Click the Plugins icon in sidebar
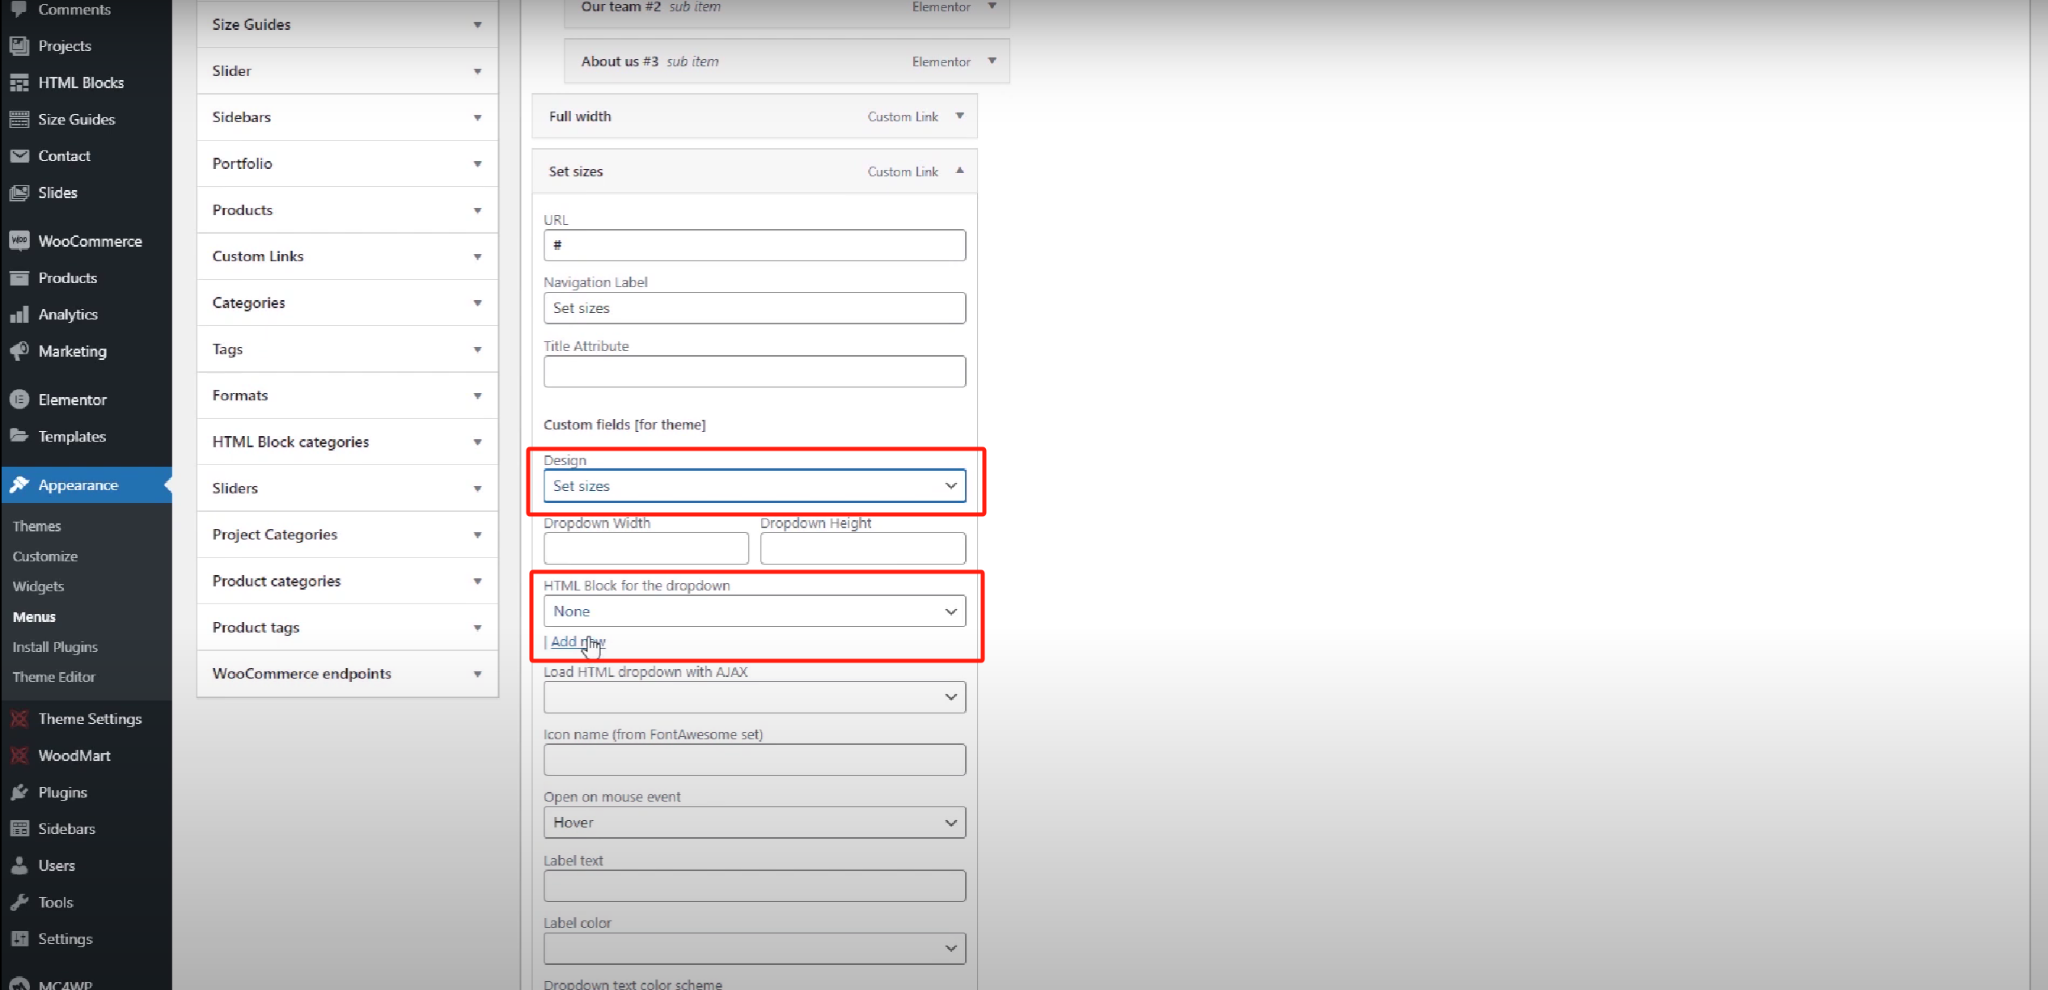This screenshot has width=2048, height=990. tap(19, 792)
